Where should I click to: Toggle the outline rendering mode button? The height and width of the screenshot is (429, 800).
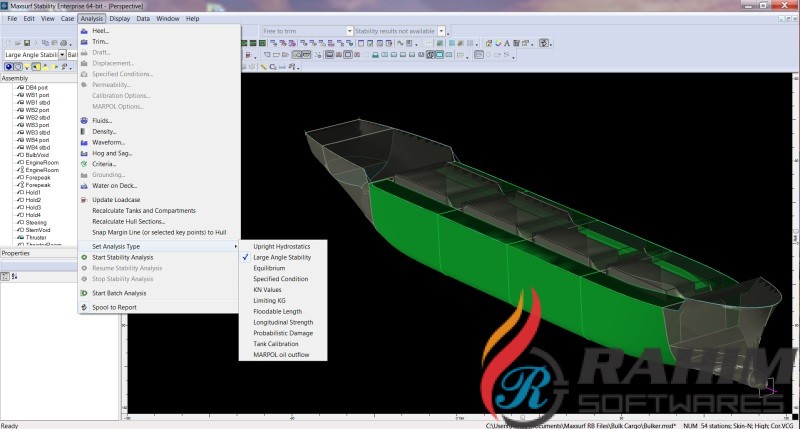[18, 67]
